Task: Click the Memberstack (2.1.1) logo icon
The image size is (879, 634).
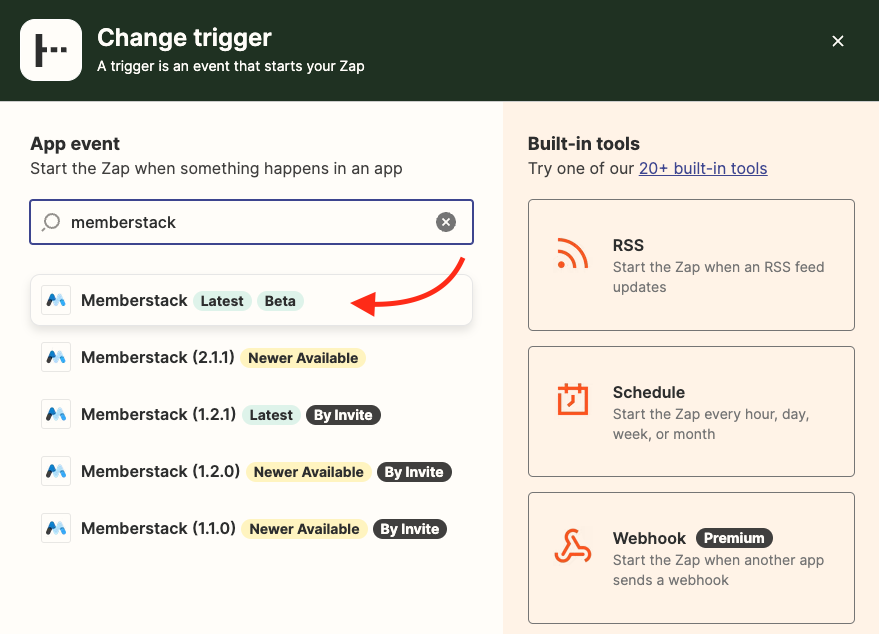Action: point(56,357)
